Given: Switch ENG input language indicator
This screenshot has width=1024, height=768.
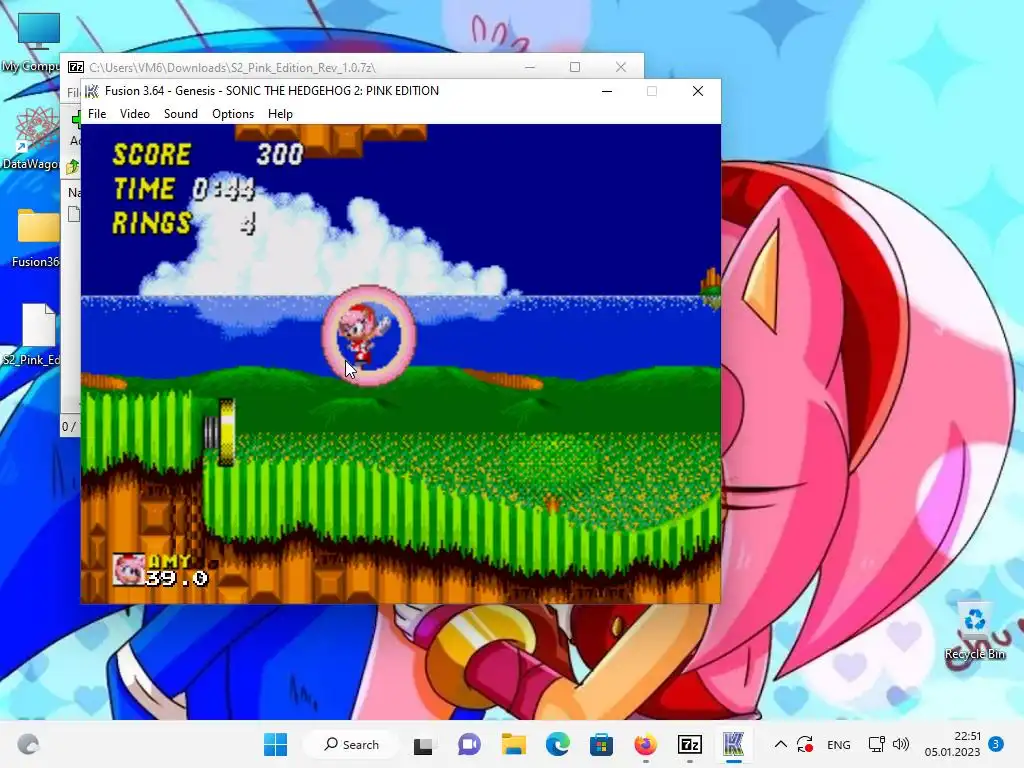Looking at the screenshot, I should 839,744.
